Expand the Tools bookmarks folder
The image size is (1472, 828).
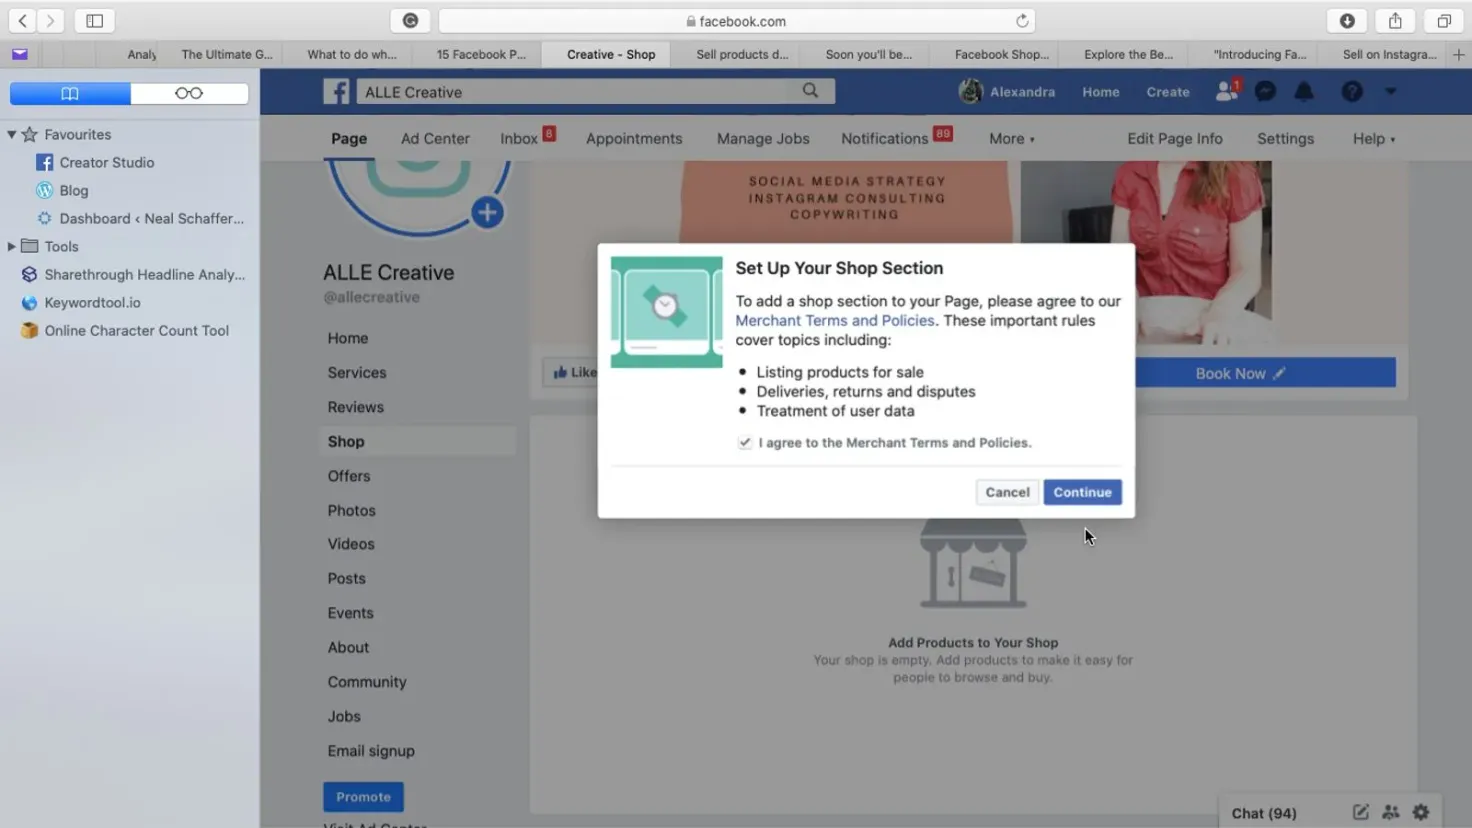pyautogui.click(x=12, y=246)
